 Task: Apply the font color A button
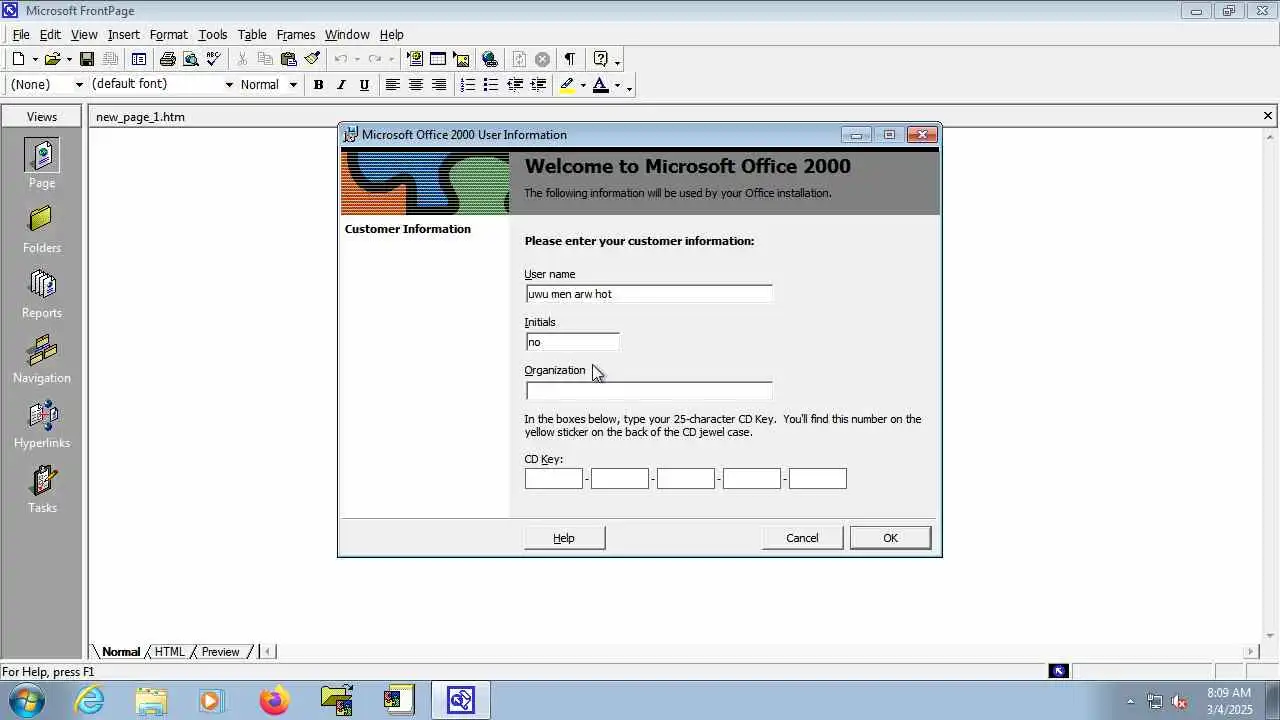point(600,85)
